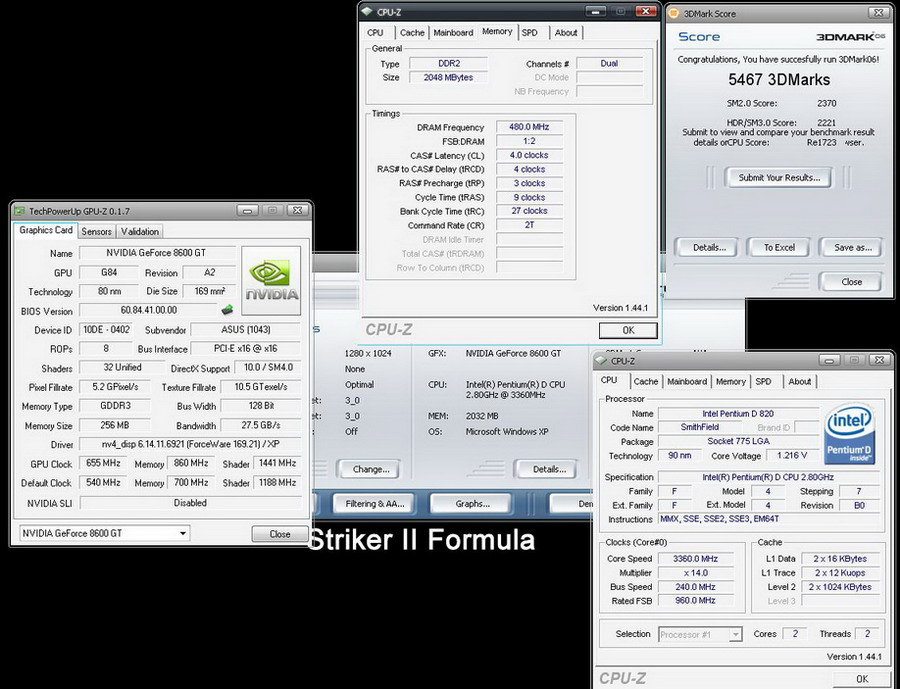Open Mainboard tab in memory CPU-Z window
The height and width of the screenshot is (689, 900).
453,33
